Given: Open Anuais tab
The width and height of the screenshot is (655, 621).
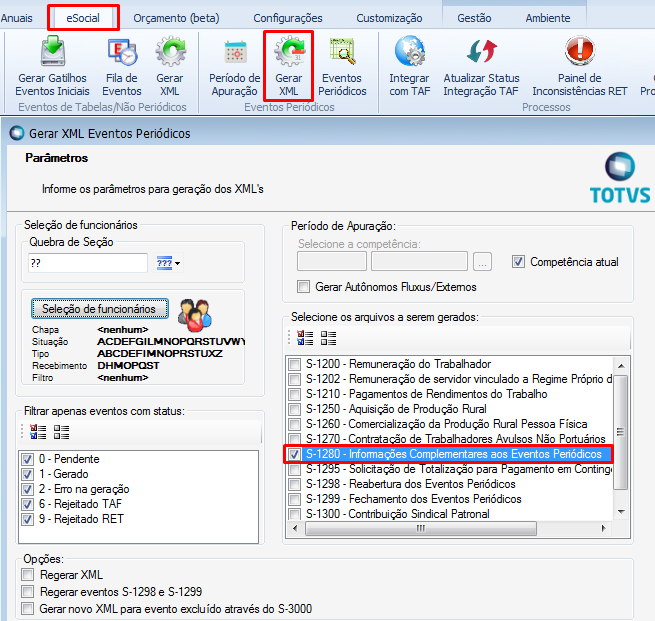Looking at the screenshot, I should point(16,18).
